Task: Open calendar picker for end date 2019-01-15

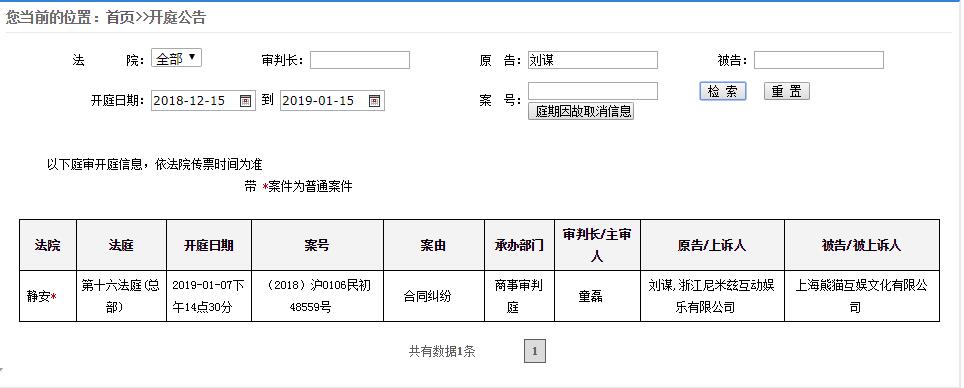Action: click(374, 101)
